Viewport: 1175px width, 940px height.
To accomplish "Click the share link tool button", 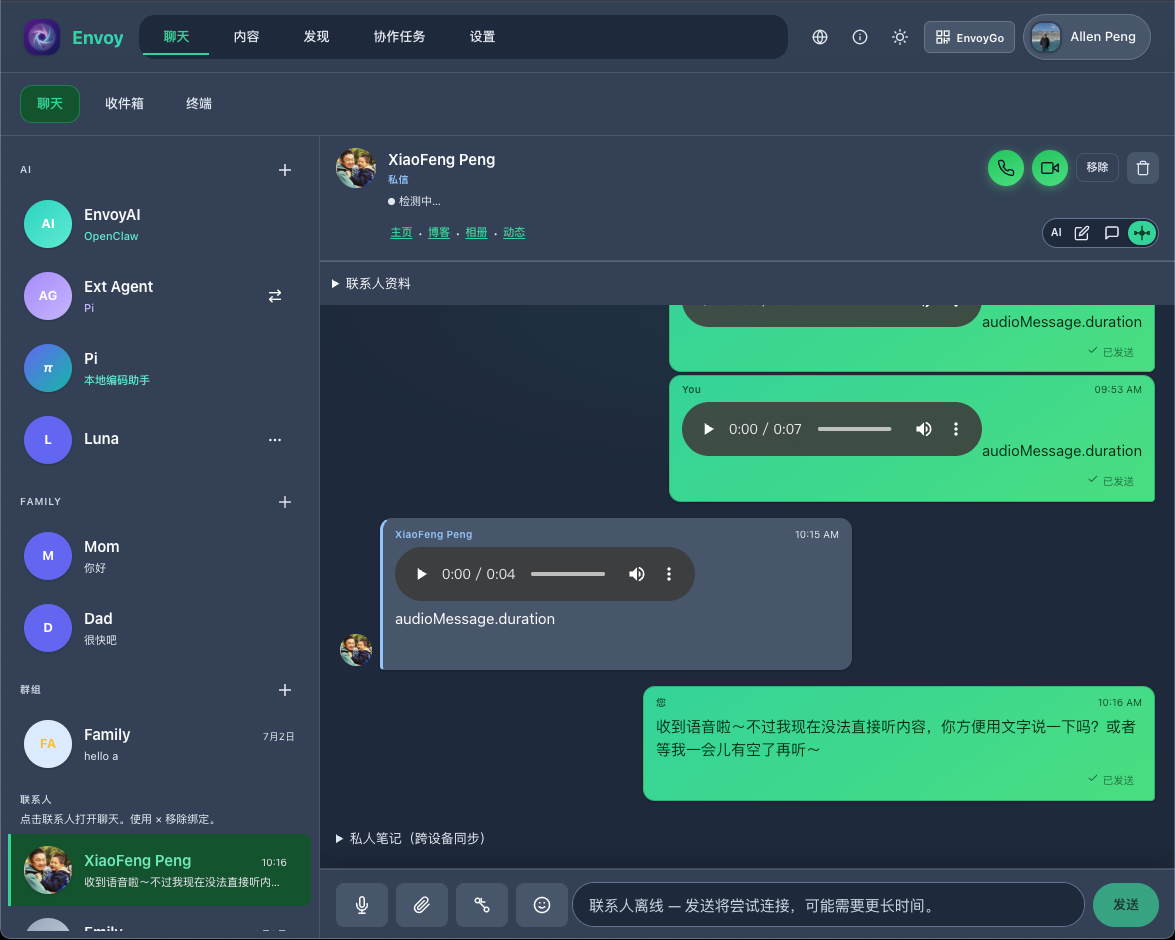I will [x=482, y=906].
